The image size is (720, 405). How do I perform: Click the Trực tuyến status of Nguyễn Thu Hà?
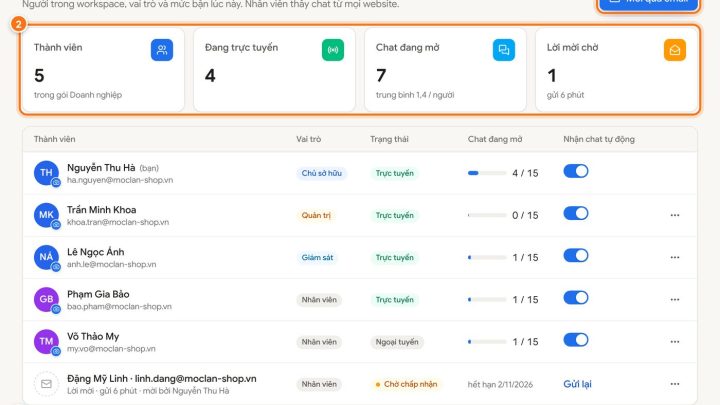(394, 174)
